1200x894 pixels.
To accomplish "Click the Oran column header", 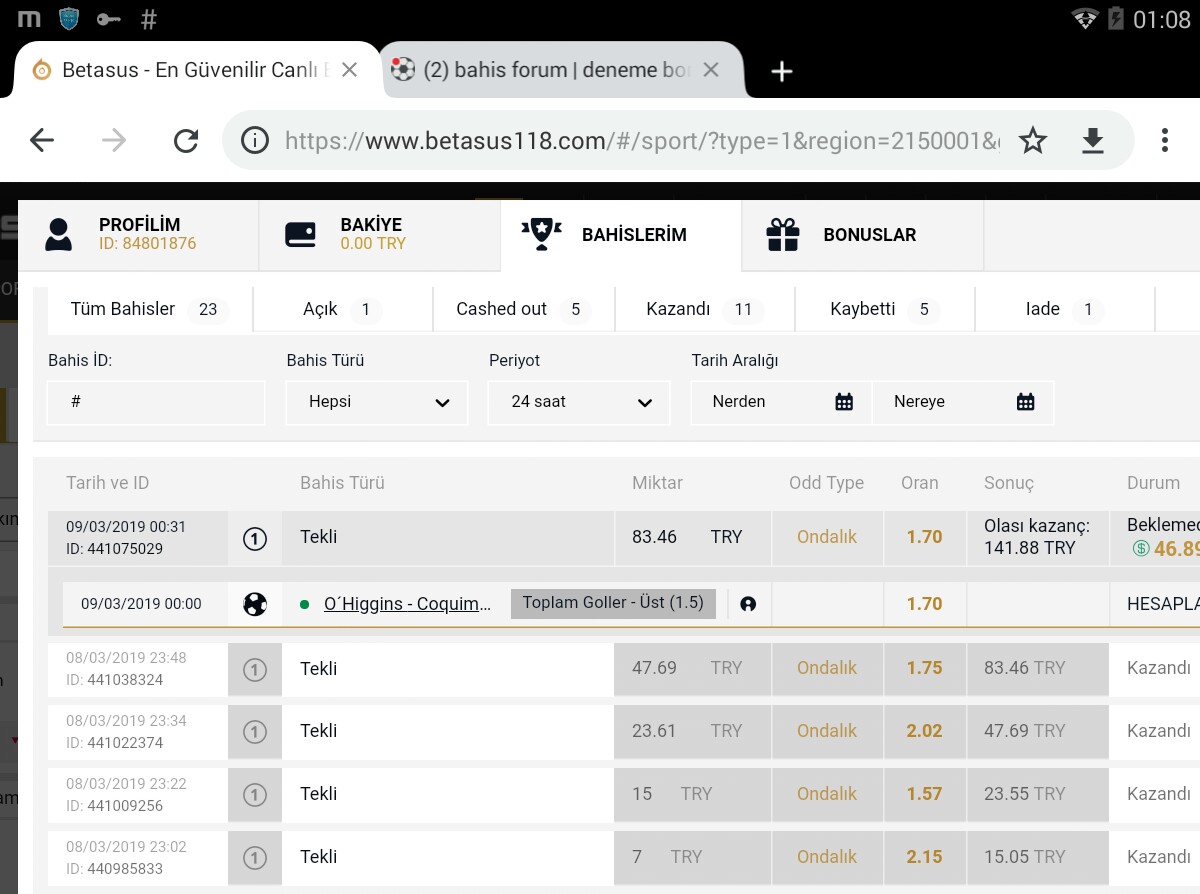I will tap(920, 483).
